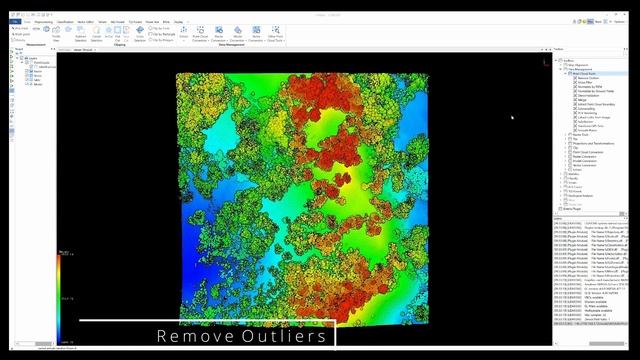Screen dimensions: 640x360
Task: Select the Tile entry in Toolbox
Action: pyautogui.click(x=575, y=139)
